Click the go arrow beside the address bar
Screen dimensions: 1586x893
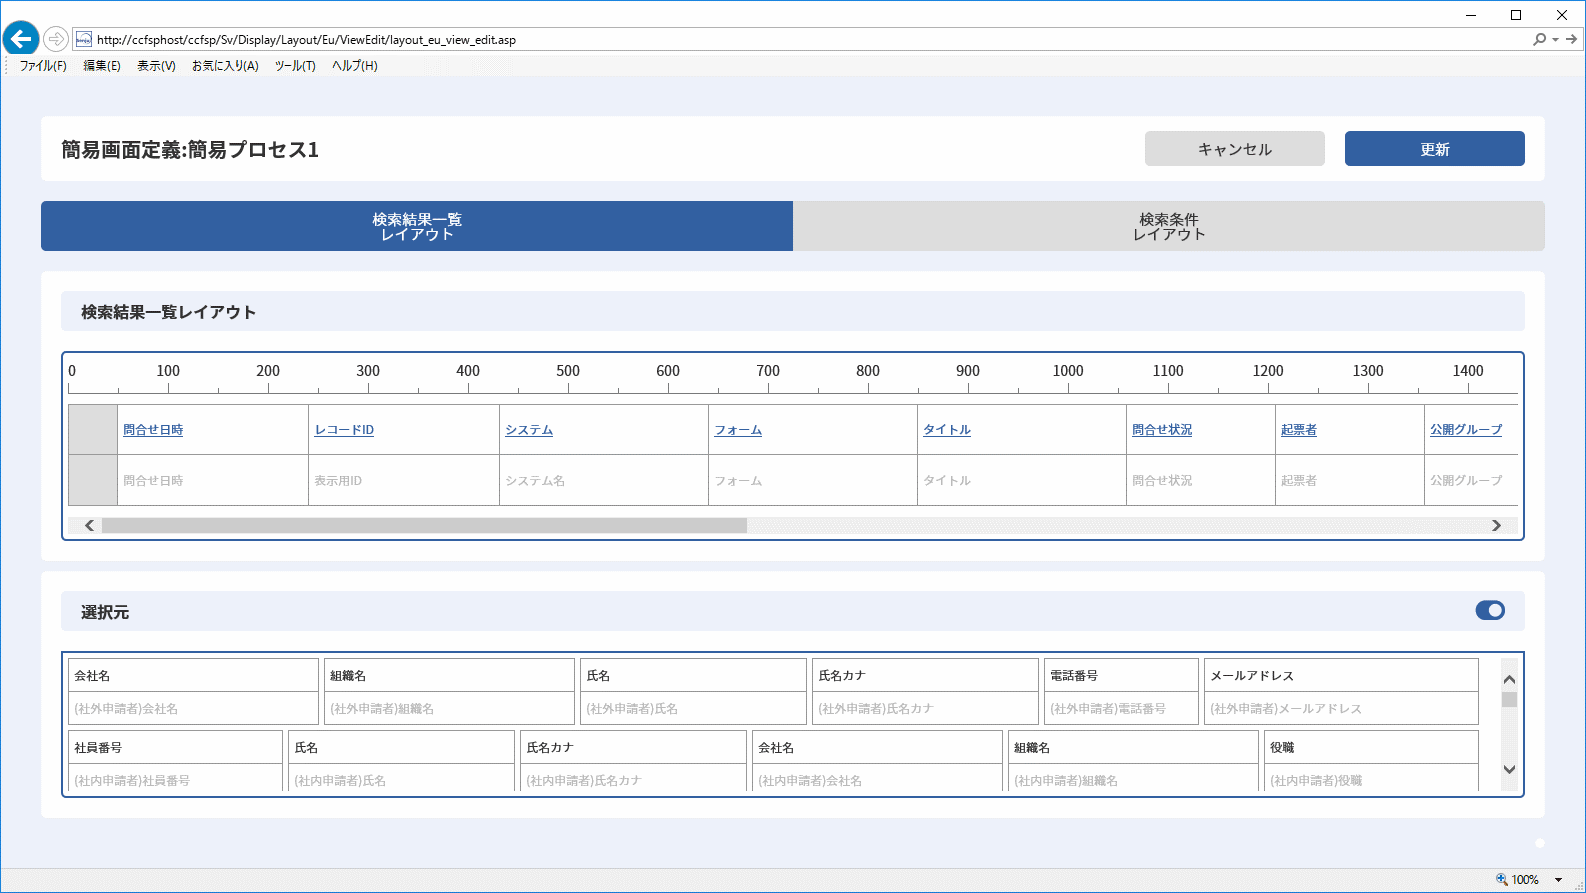(1572, 39)
